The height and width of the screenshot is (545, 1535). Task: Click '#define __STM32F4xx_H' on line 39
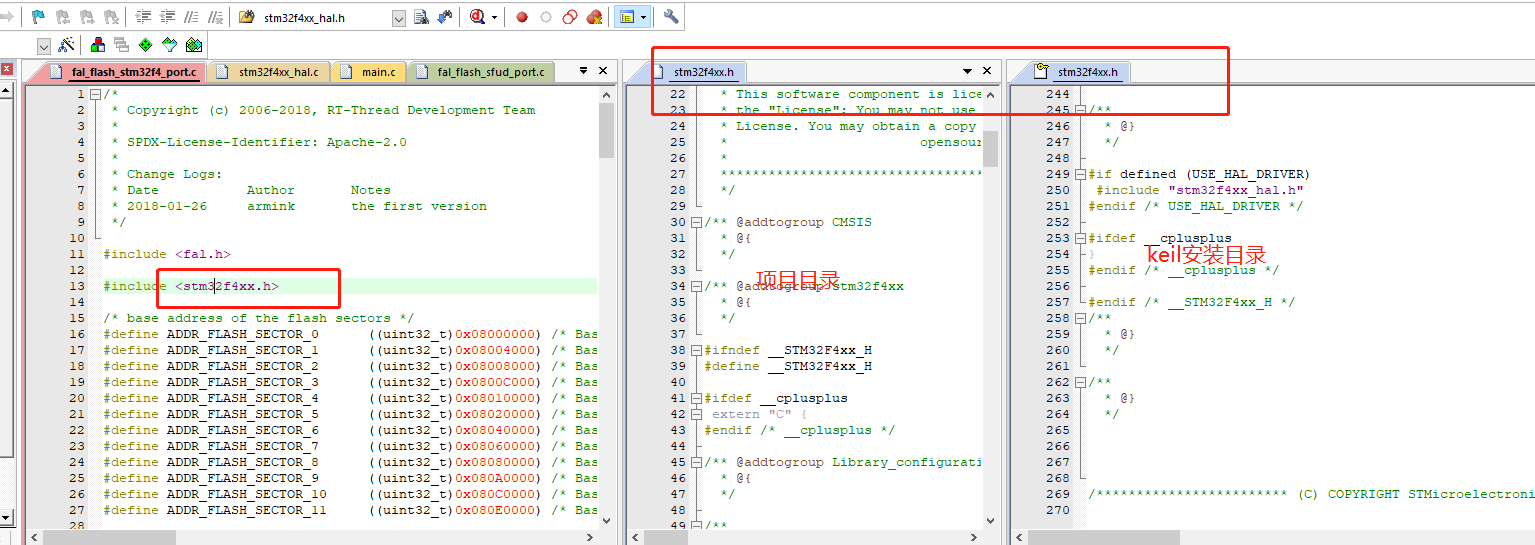(x=788, y=366)
